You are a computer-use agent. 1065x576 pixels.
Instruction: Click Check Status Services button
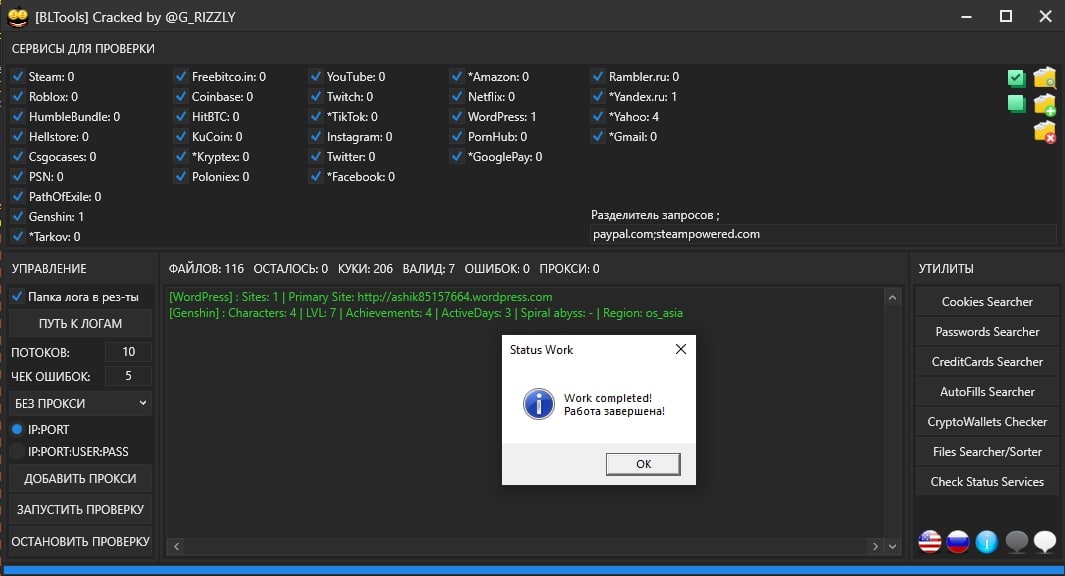click(x=987, y=482)
